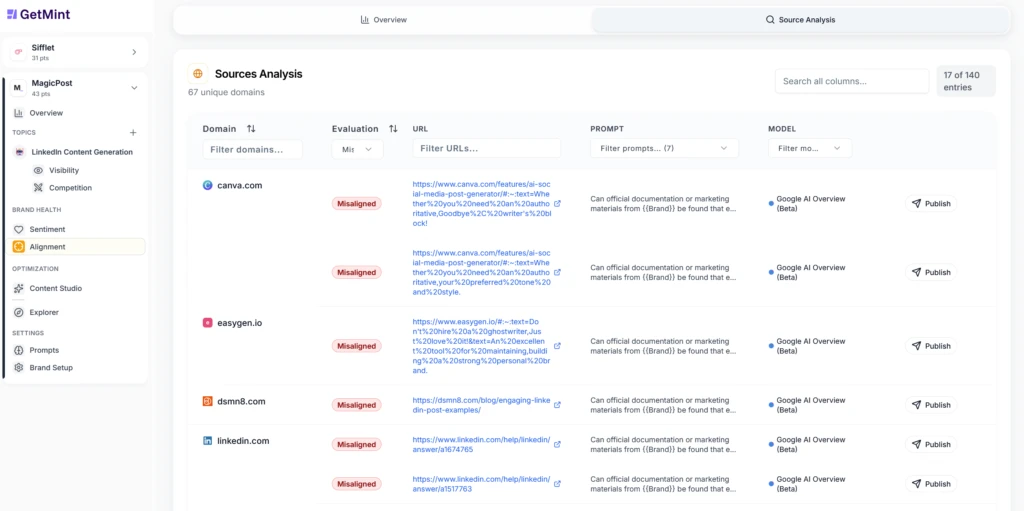1024x511 pixels.
Task: Click the linkedin.com favicon
Action: (208, 441)
